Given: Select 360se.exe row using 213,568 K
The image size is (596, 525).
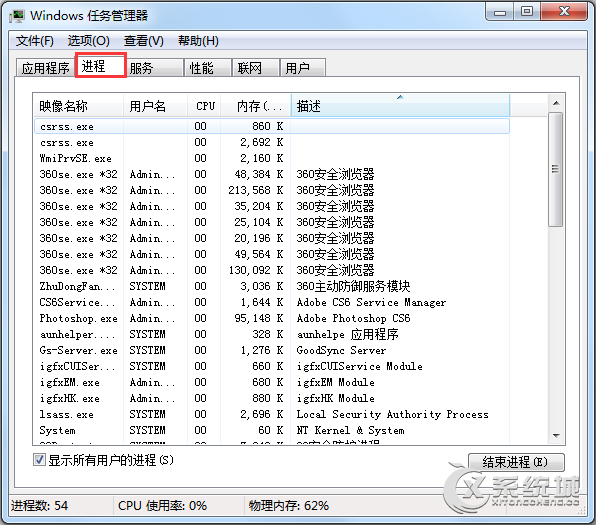Looking at the screenshot, I should click(272, 190).
